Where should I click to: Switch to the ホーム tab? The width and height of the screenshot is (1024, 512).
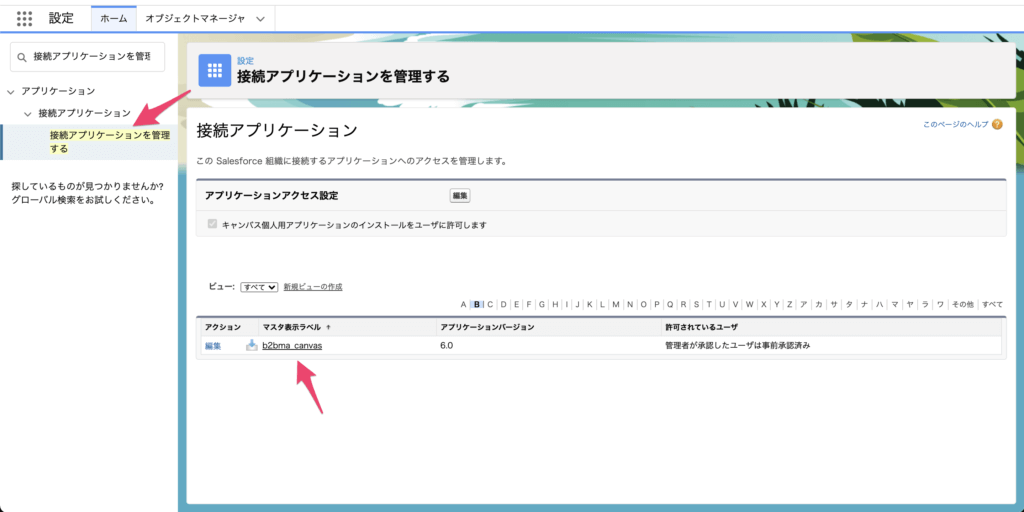coord(114,19)
